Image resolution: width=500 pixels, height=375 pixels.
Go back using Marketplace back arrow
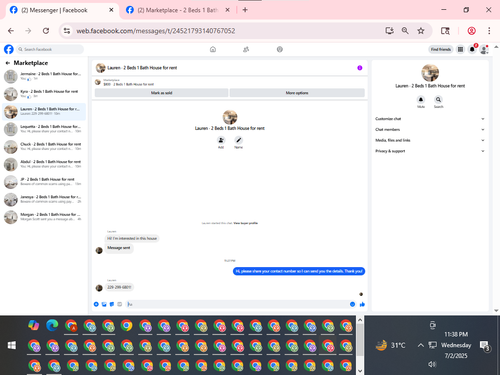coord(8,63)
